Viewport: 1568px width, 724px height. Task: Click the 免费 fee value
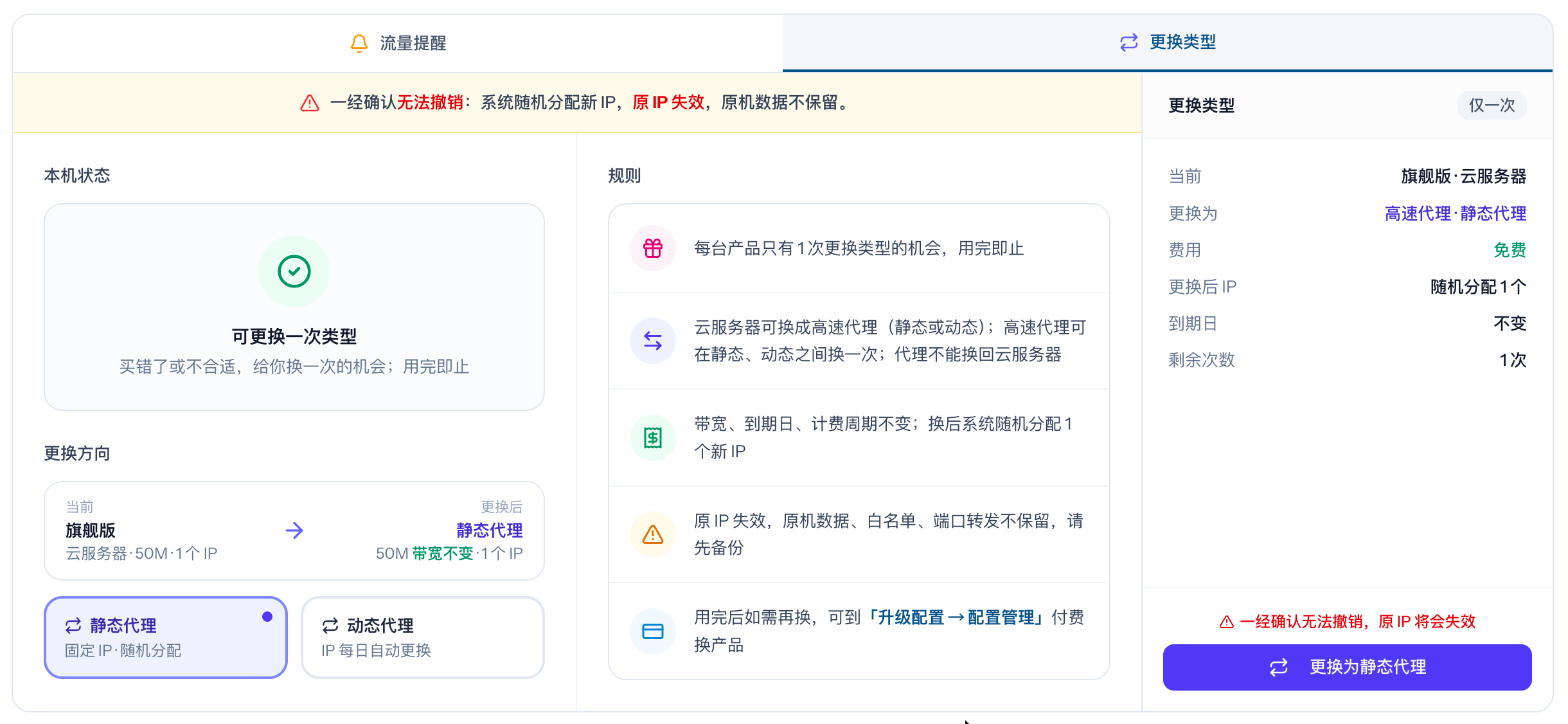click(x=1510, y=250)
